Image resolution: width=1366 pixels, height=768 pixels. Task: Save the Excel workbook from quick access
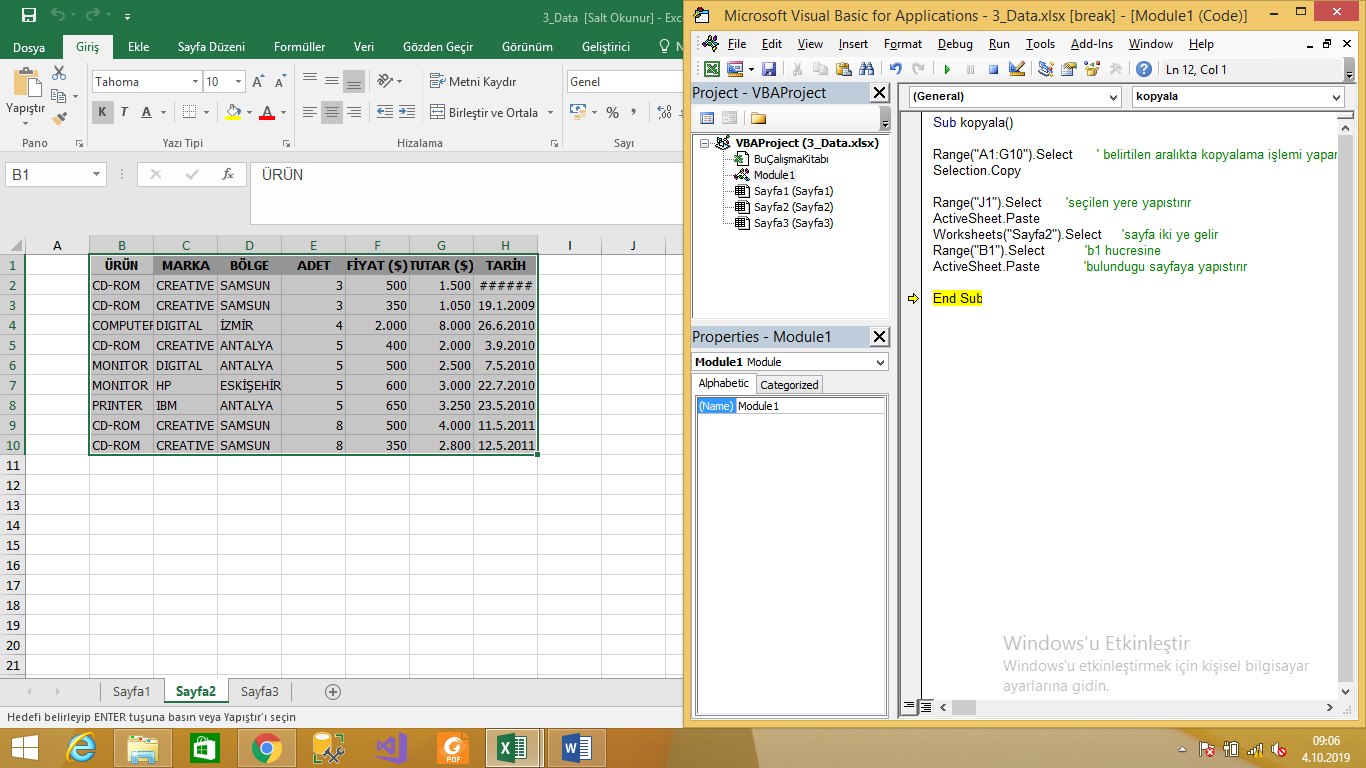(x=28, y=16)
